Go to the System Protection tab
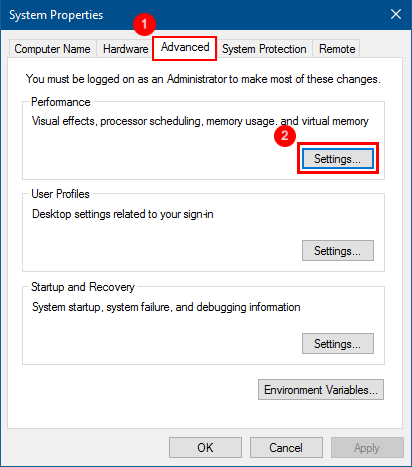The width and height of the screenshot is (412, 467). (264, 49)
